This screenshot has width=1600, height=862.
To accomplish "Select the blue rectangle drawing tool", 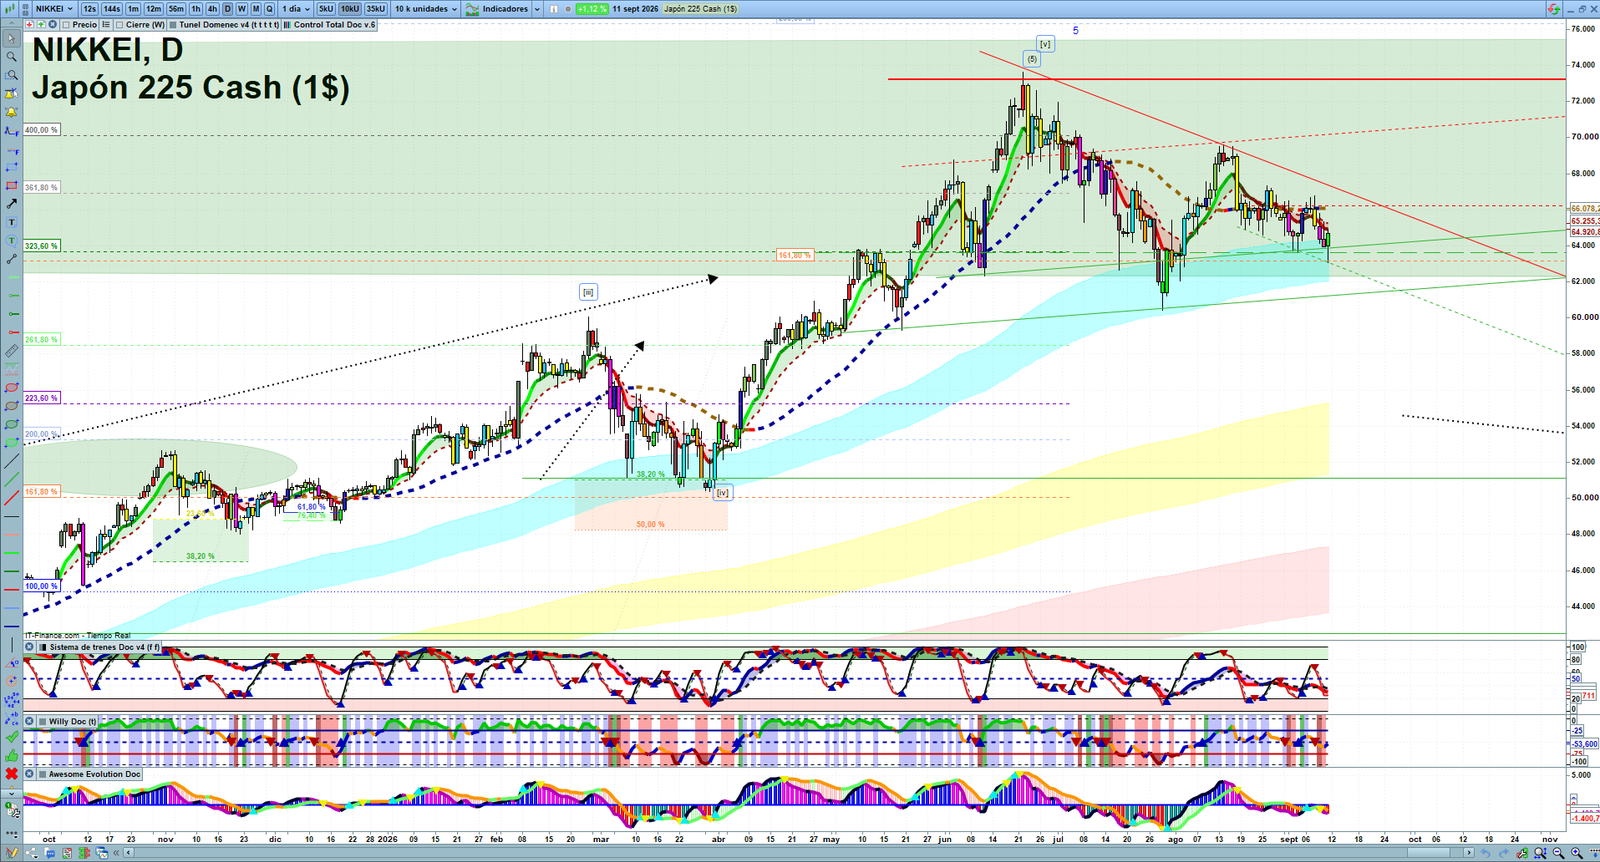I will coord(11,167).
